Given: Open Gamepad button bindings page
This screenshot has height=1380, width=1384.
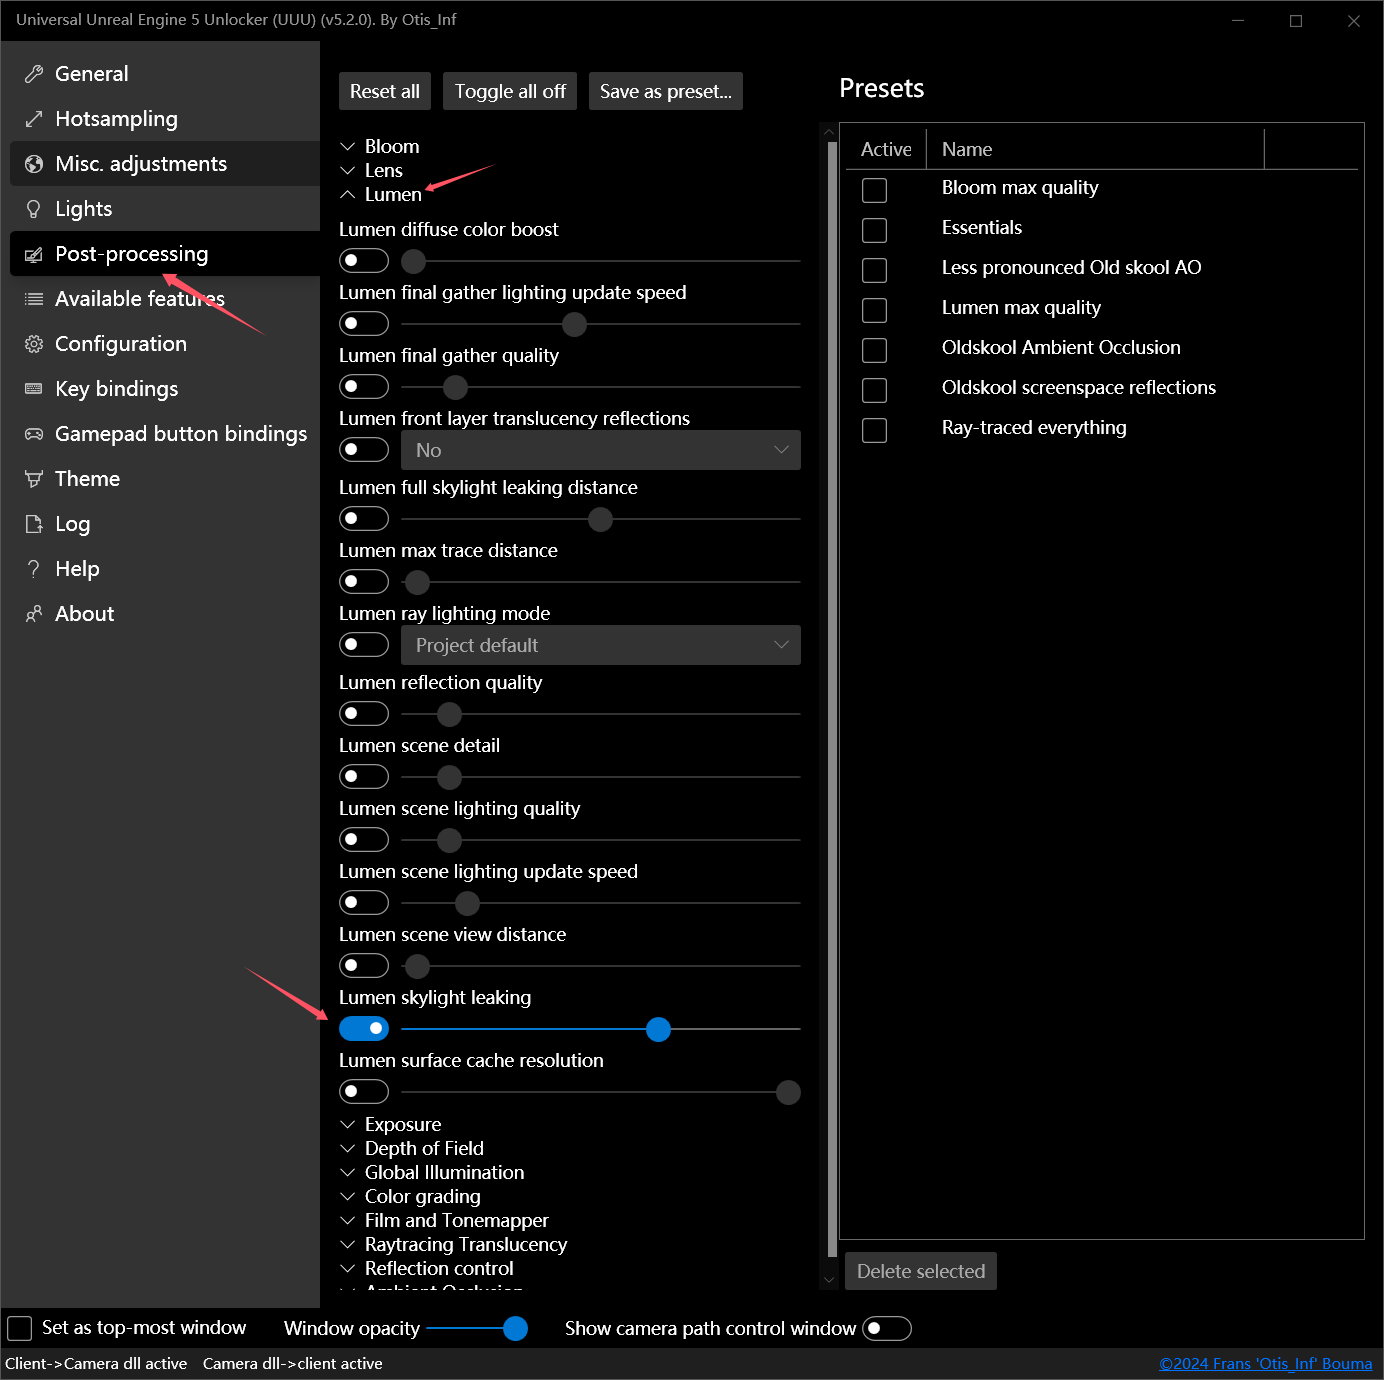Looking at the screenshot, I should pyautogui.click(x=165, y=434).
